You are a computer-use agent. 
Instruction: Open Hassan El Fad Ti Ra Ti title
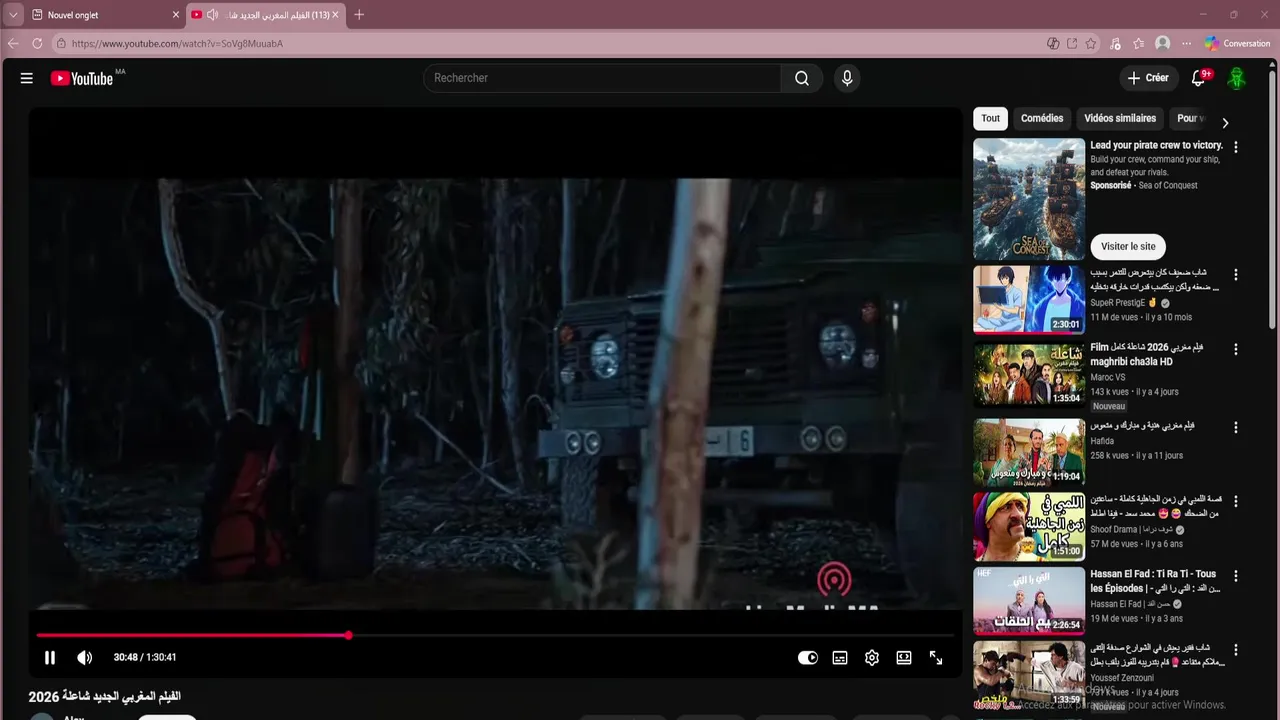(x=1155, y=581)
